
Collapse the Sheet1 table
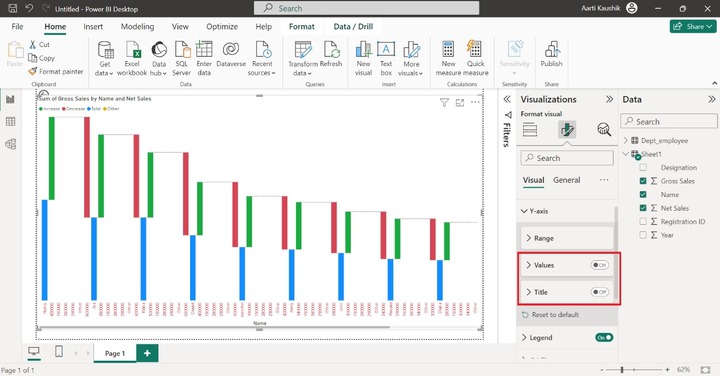coord(625,154)
